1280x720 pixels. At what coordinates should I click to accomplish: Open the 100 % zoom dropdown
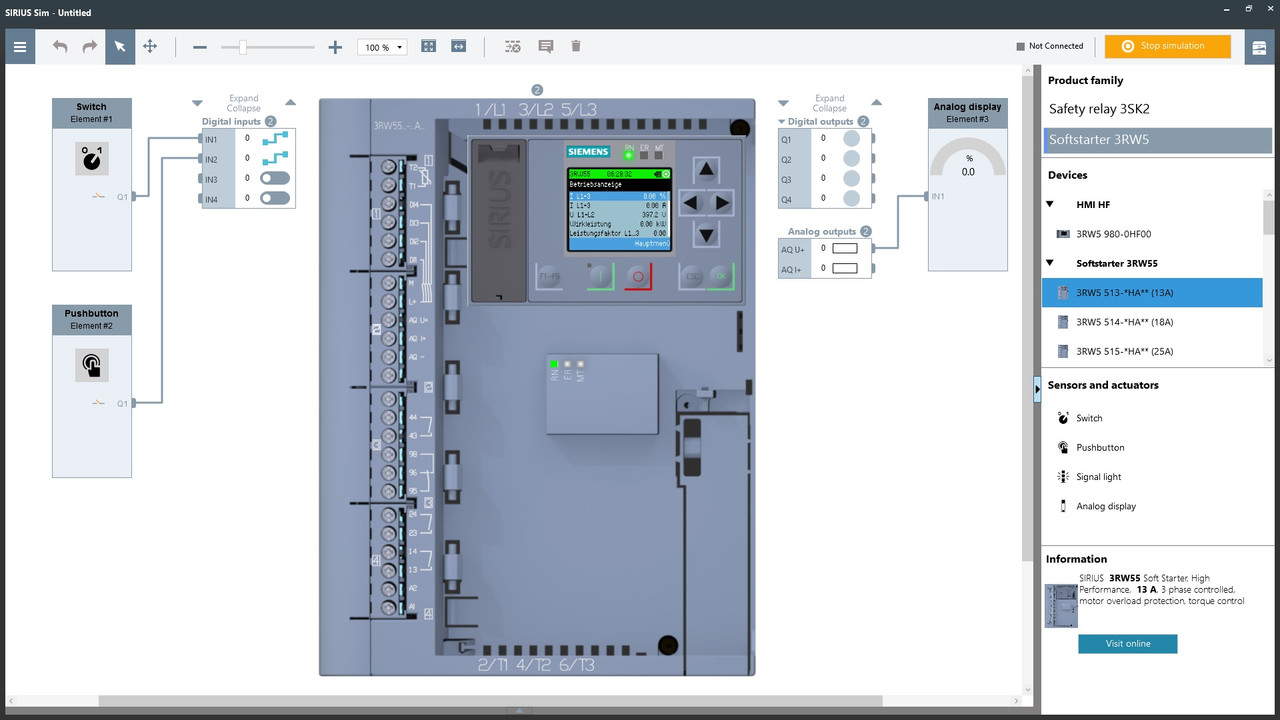click(383, 47)
